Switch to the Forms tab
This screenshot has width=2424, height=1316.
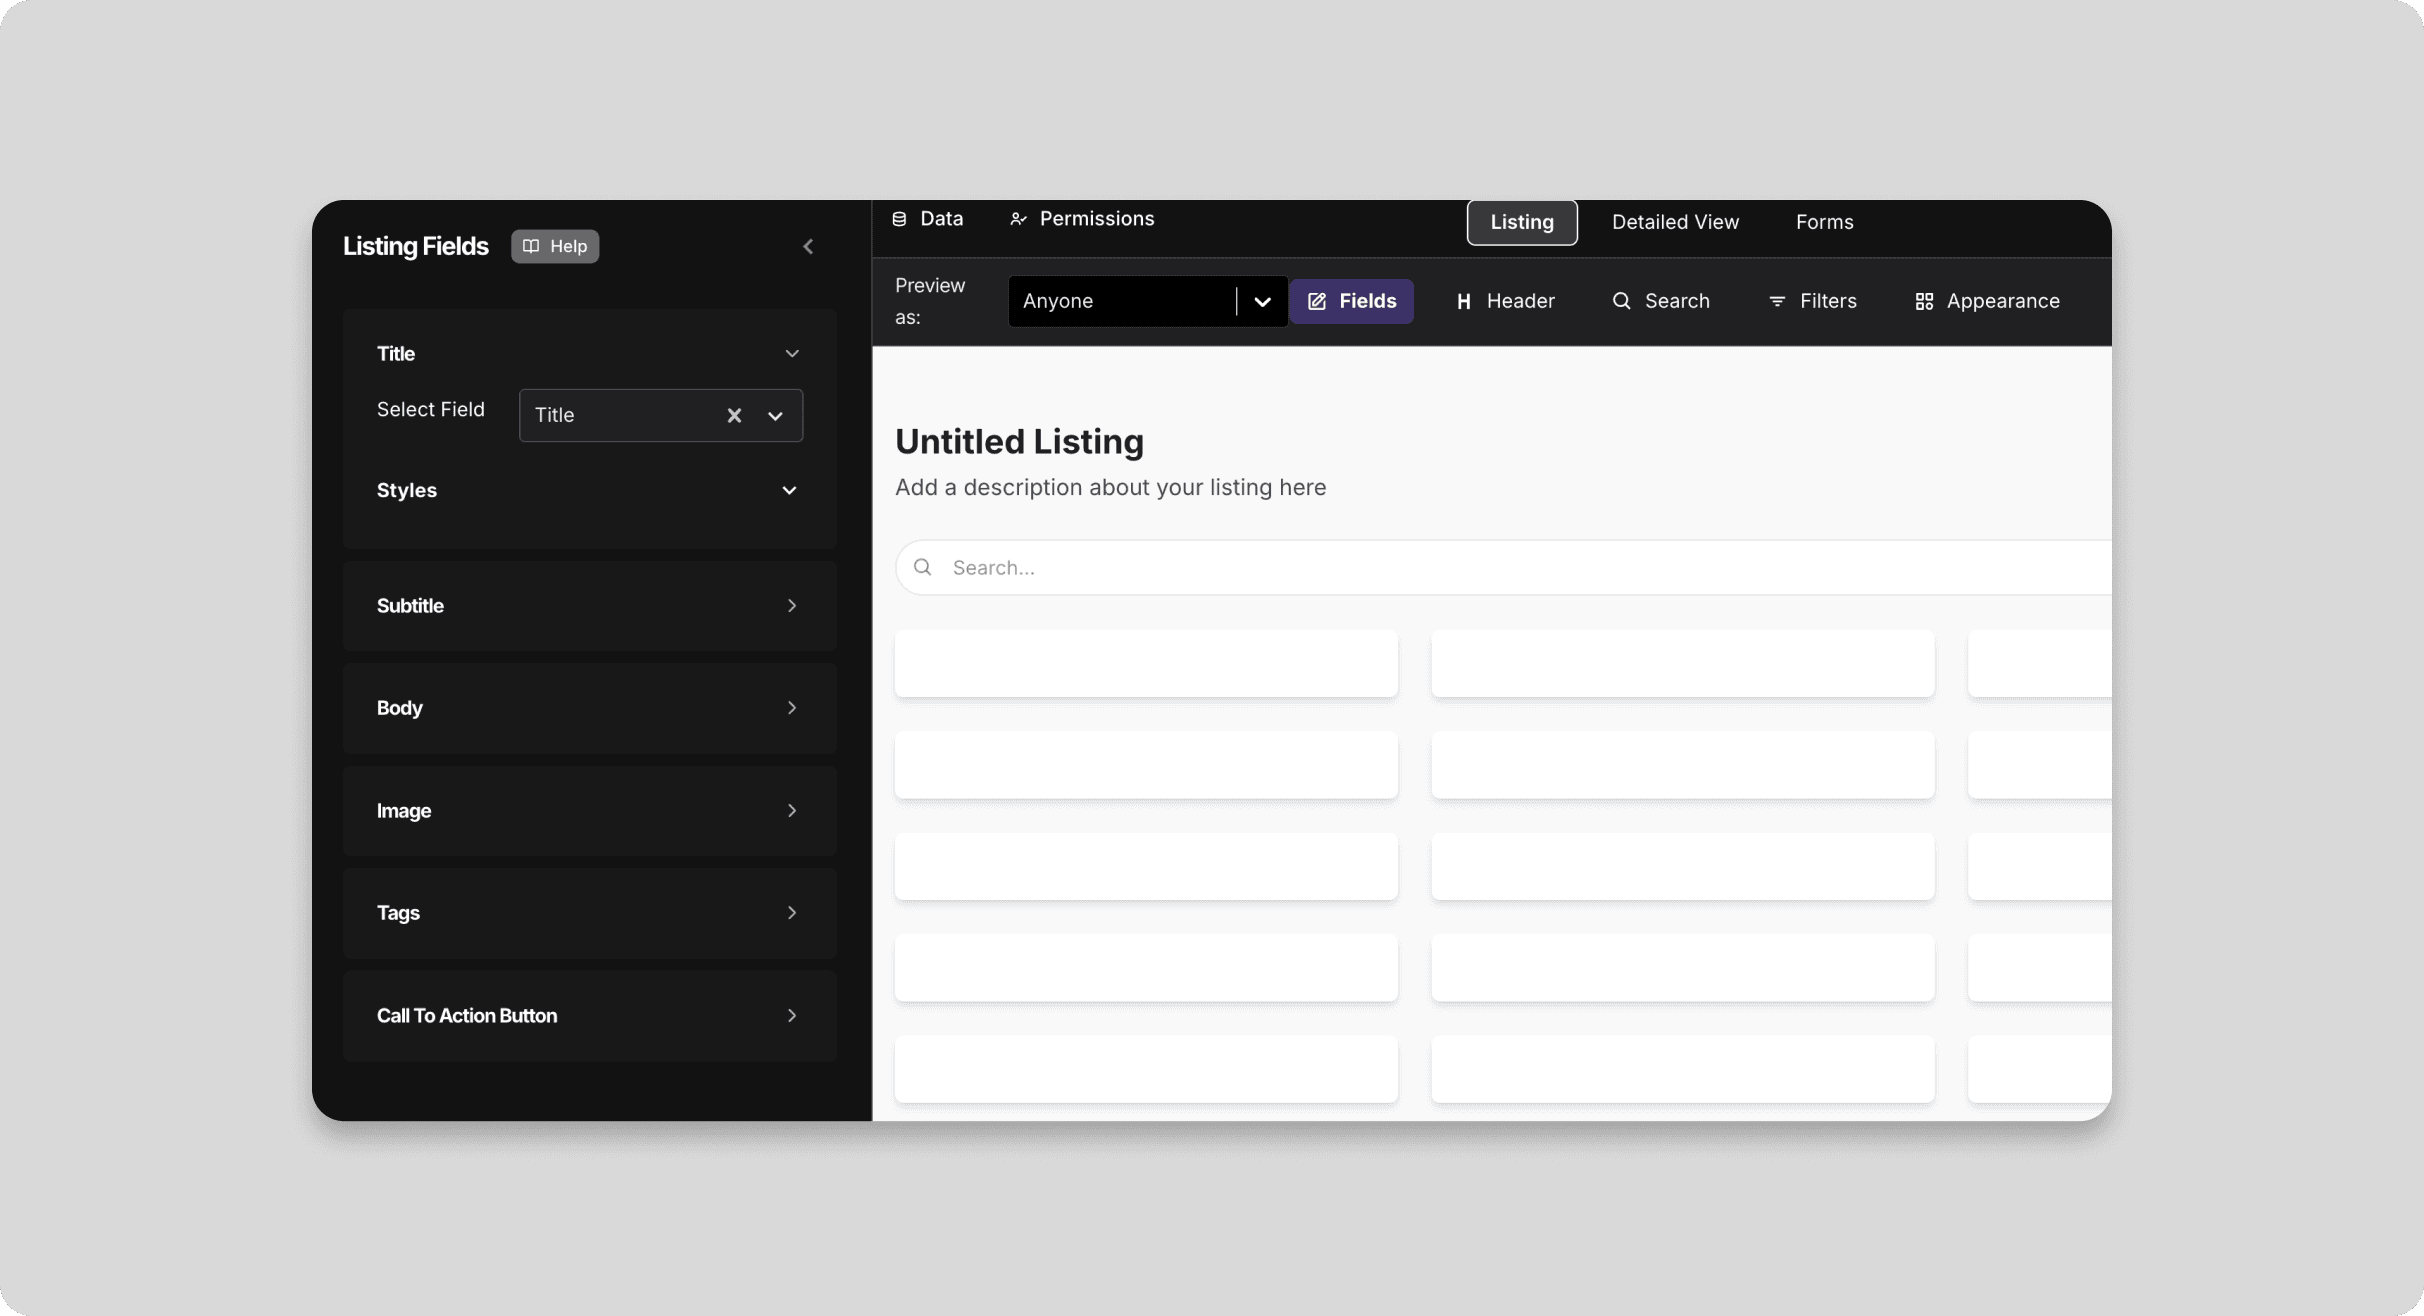(x=1824, y=223)
